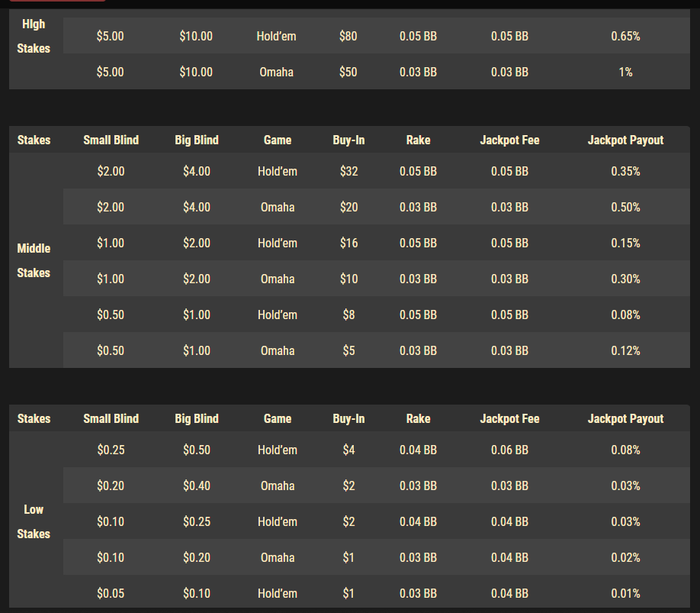Click the $50 buy-in cell
700x613 pixels.
point(348,72)
